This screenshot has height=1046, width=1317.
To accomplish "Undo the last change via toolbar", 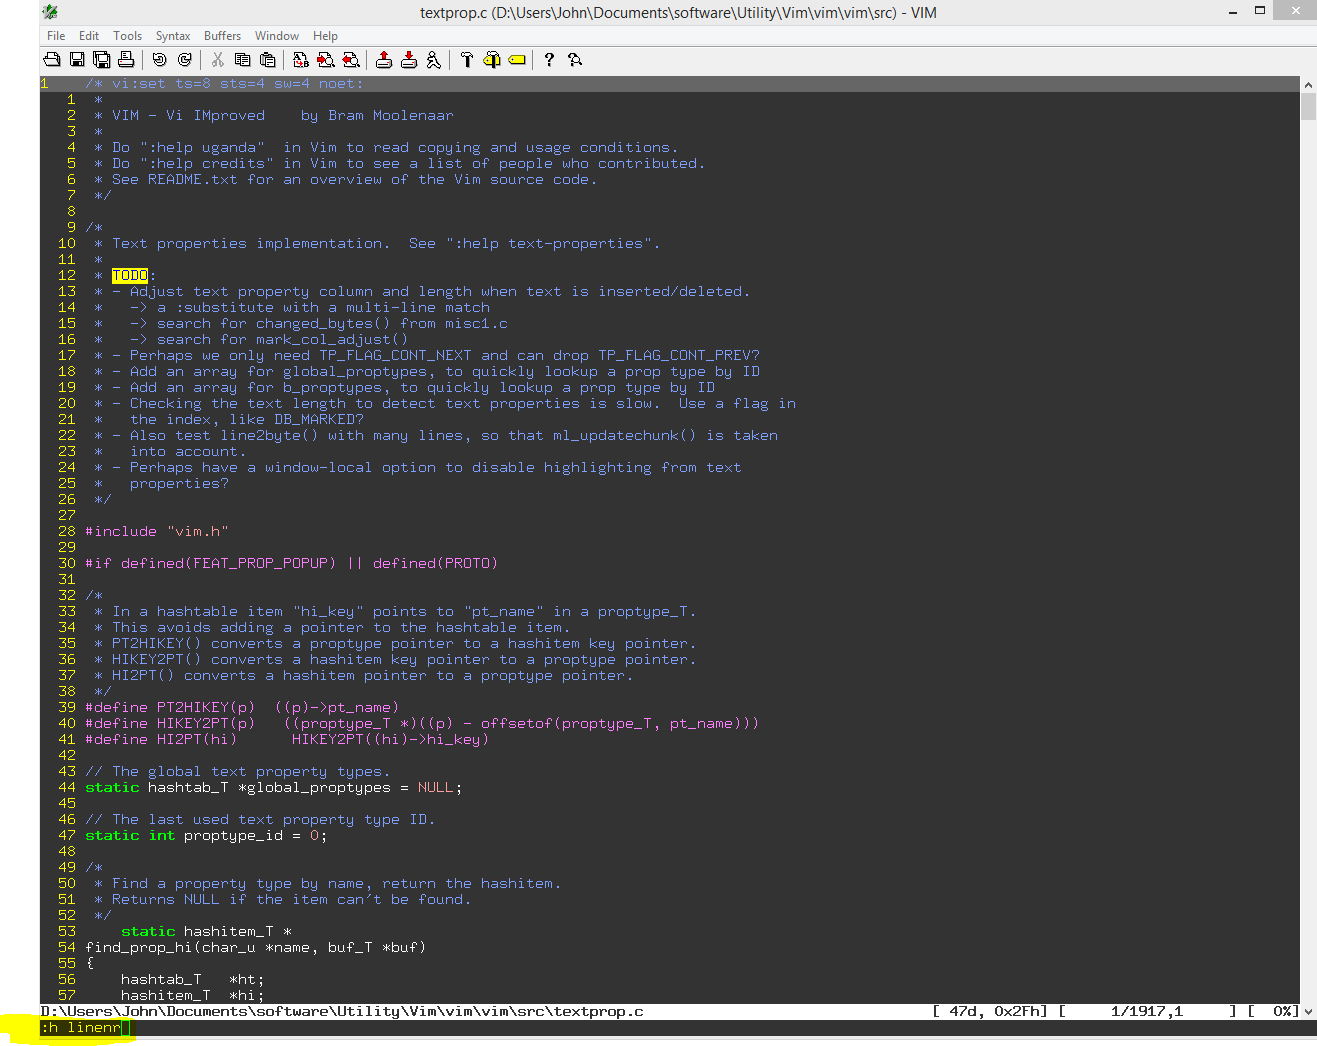I will (159, 60).
